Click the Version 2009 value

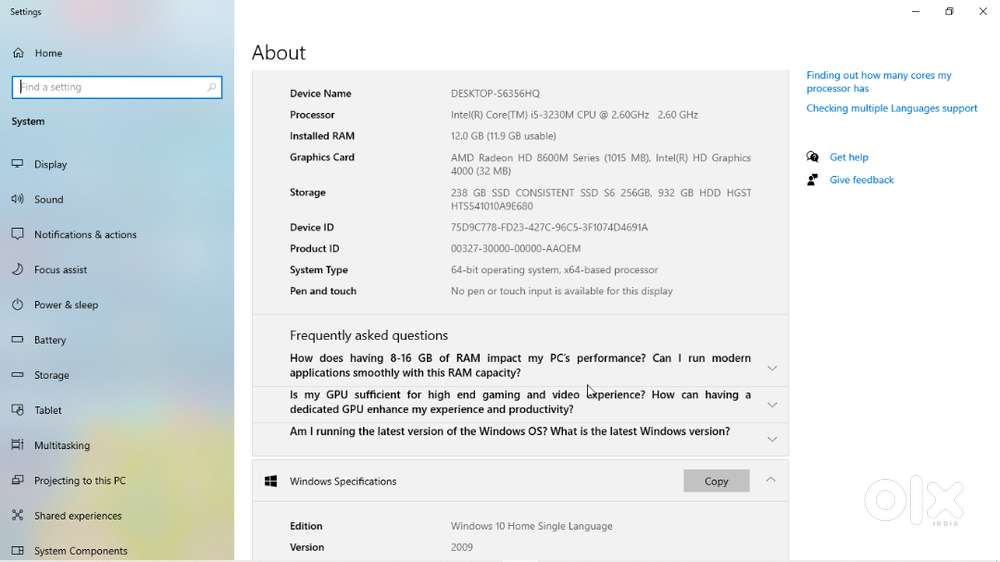462,547
